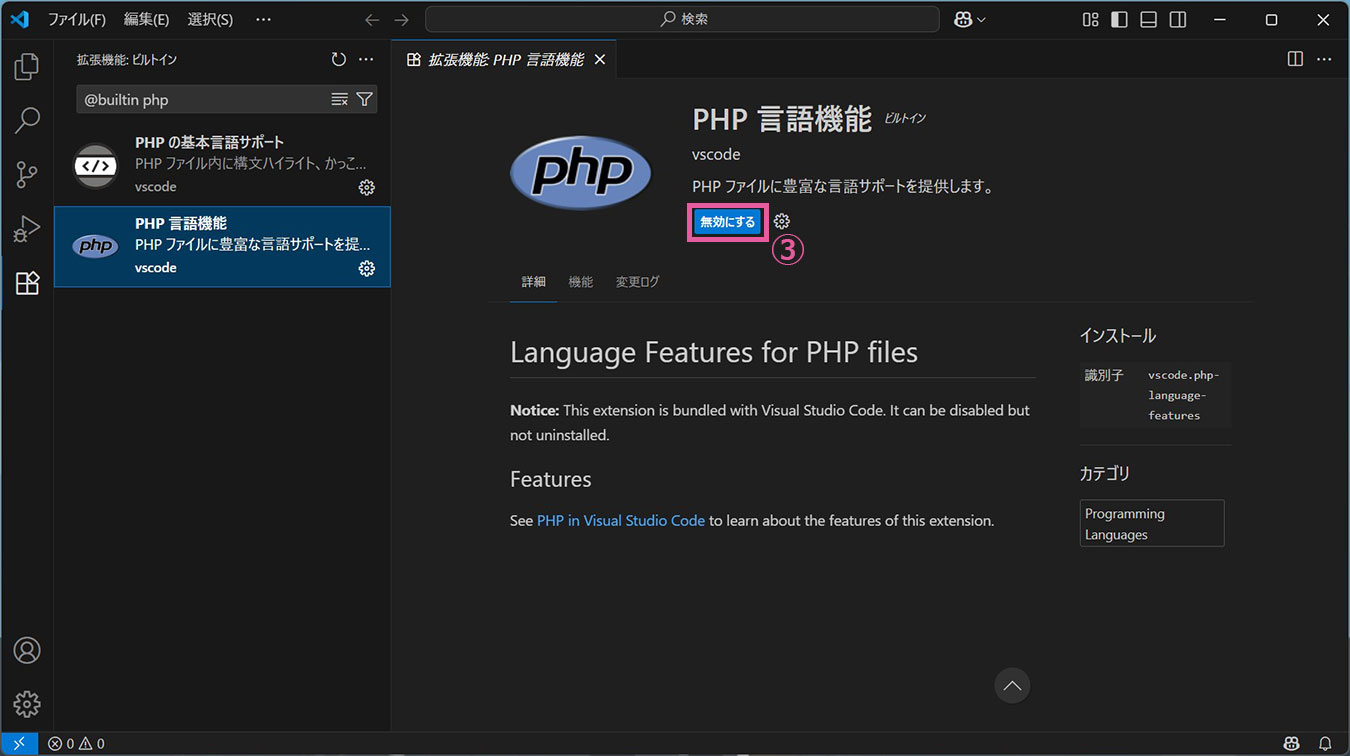Open editor more actions menu

pyautogui.click(x=1324, y=59)
